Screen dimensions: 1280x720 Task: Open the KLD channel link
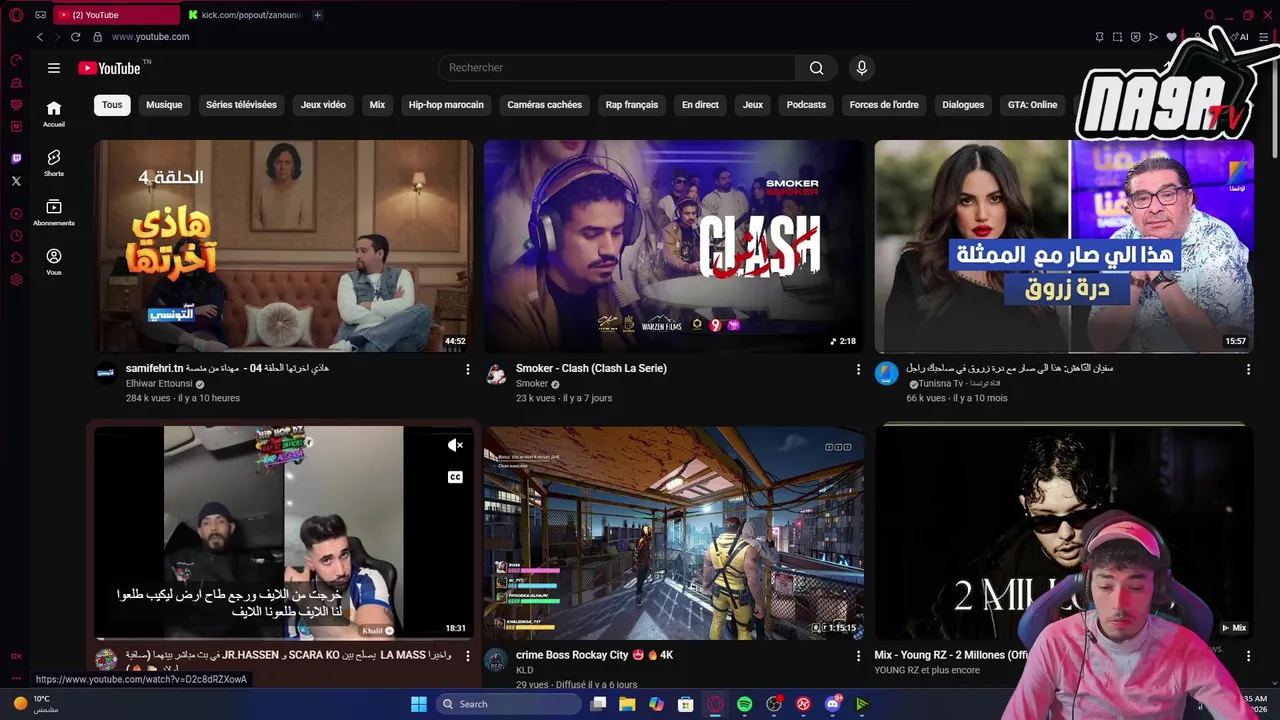click(x=524, y=670)
